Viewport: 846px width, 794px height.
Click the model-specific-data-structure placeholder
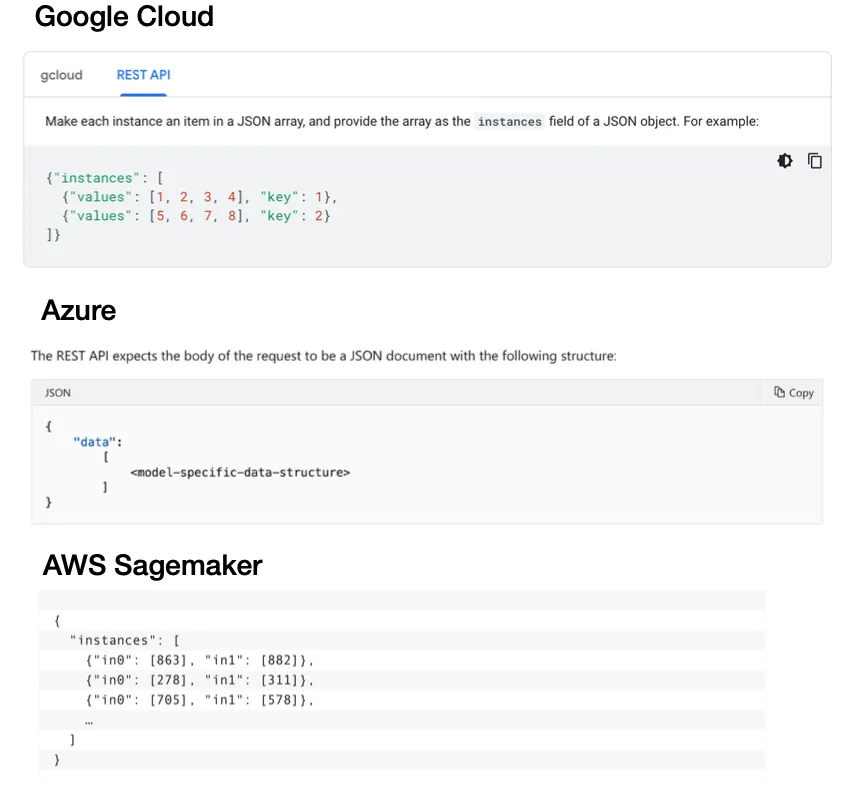point(240,472)
